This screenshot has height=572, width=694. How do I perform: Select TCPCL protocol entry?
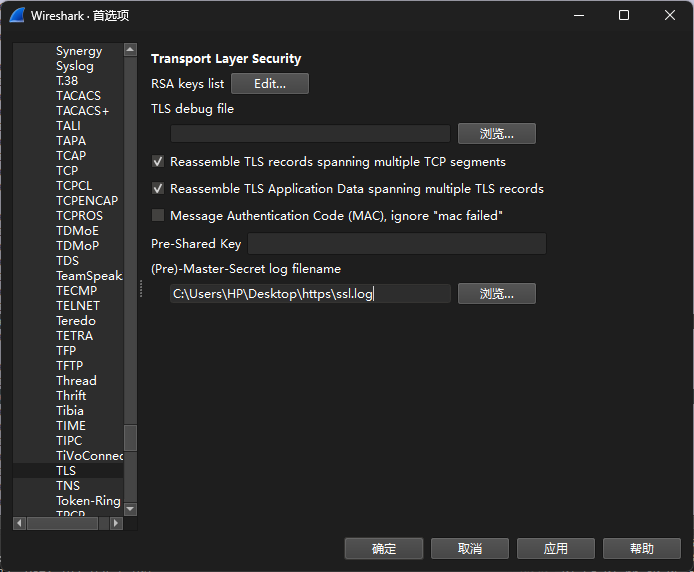(x=74, y=186)
